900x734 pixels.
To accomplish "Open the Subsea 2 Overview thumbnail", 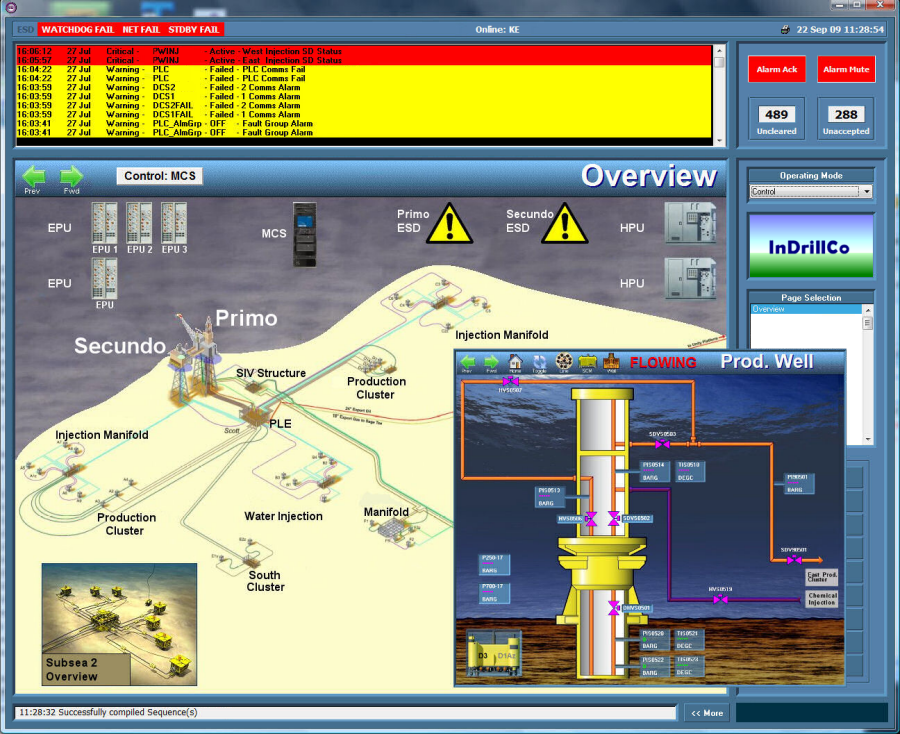I will (118, 623).
